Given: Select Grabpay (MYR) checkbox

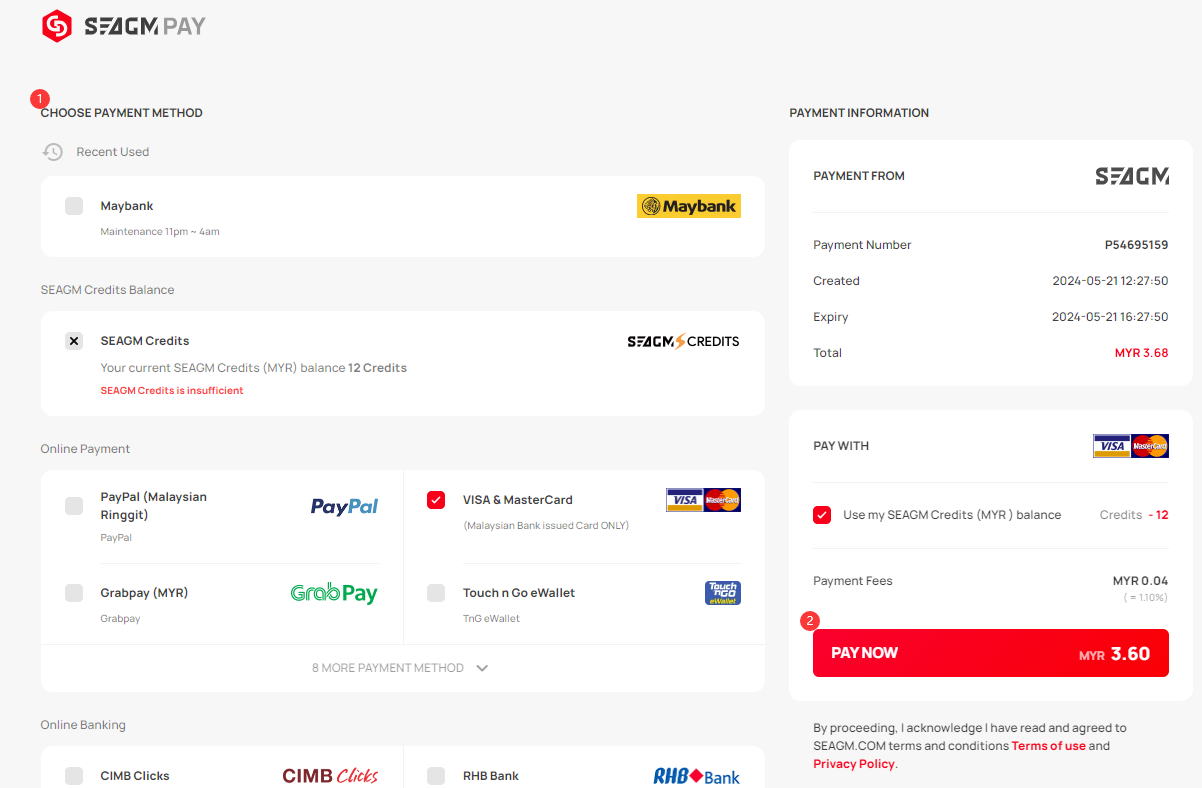Looking at the screenshot, I should click(x=74, y=593).
